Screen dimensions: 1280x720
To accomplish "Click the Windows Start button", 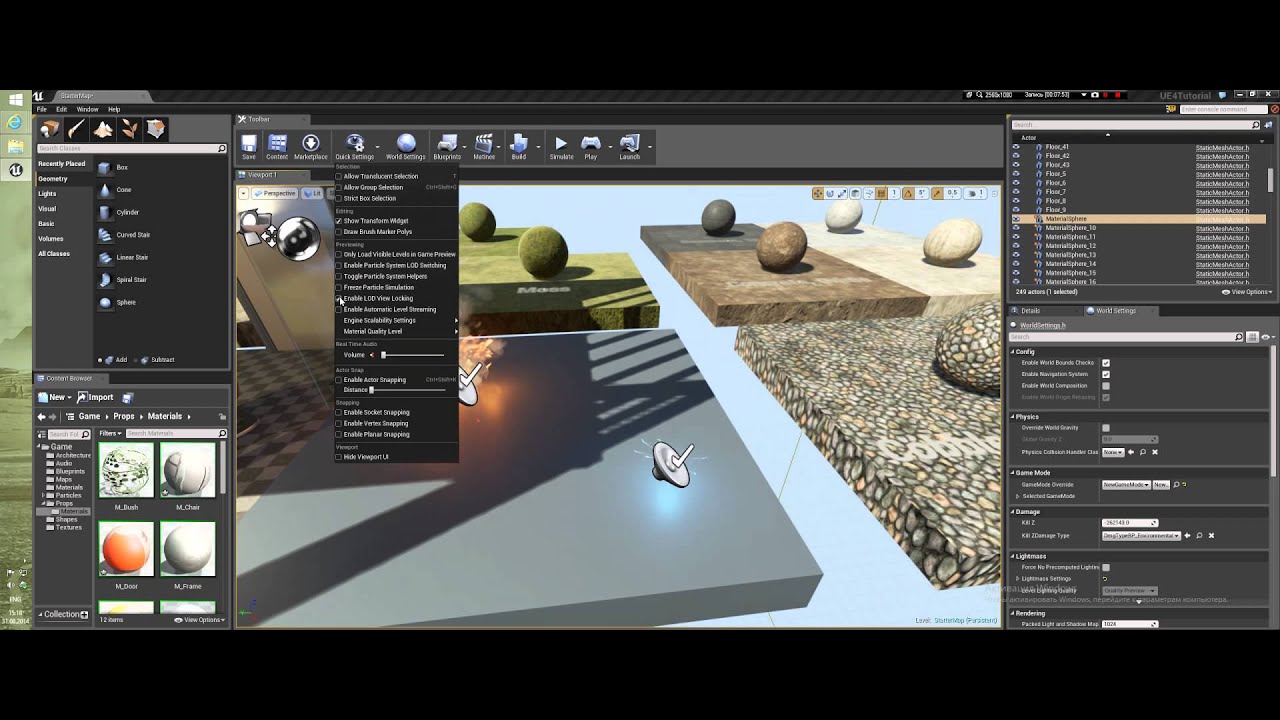I will [x=15, y=99].
